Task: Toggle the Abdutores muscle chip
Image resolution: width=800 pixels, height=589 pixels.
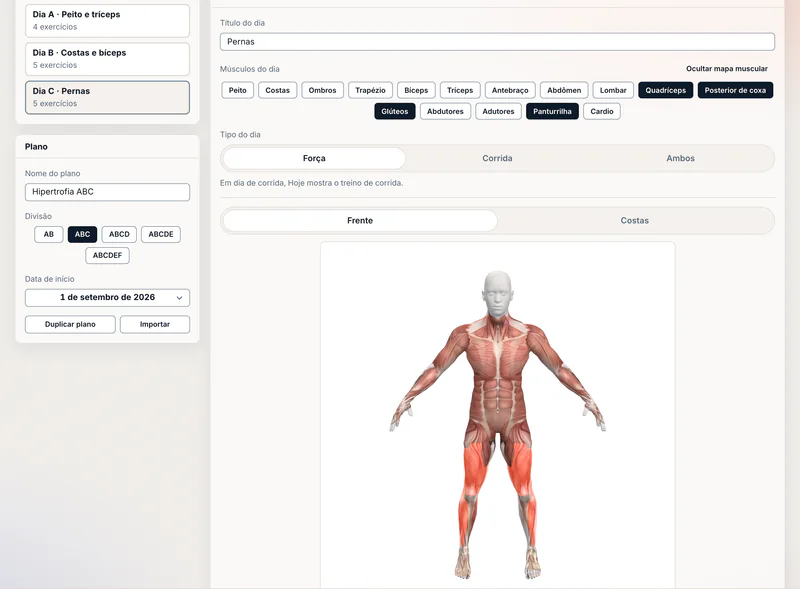Action: (445, 111)
